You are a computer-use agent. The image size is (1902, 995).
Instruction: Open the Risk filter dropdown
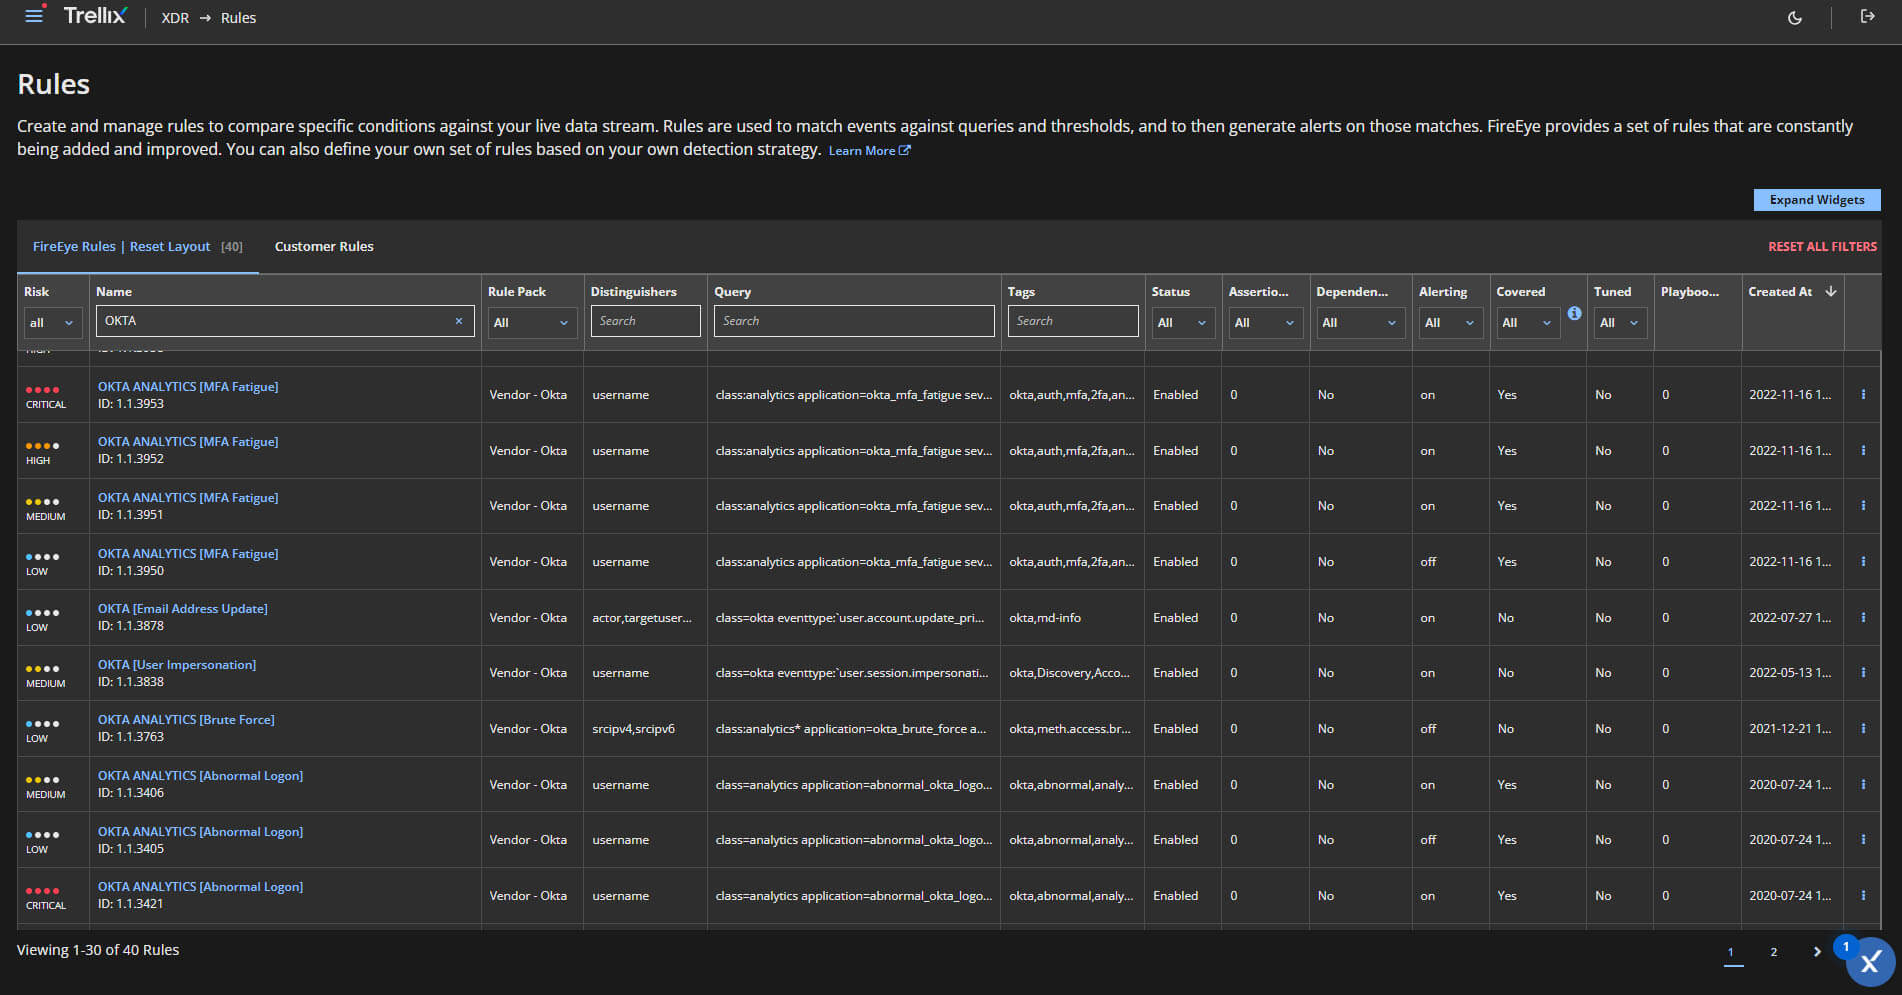click(52, 323)
